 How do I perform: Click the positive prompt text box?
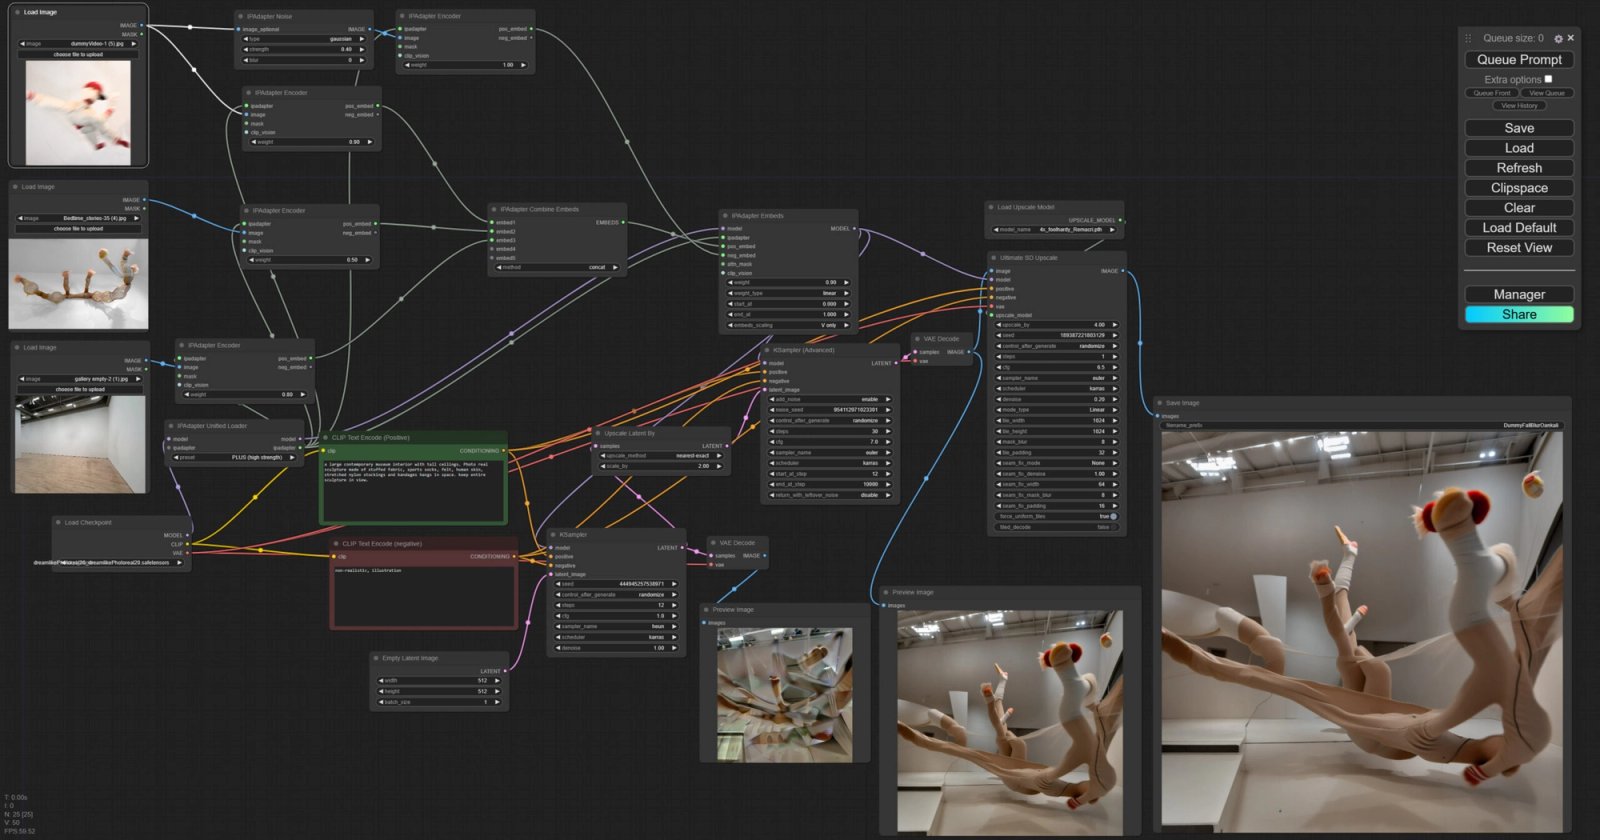(x=413, y=490)
